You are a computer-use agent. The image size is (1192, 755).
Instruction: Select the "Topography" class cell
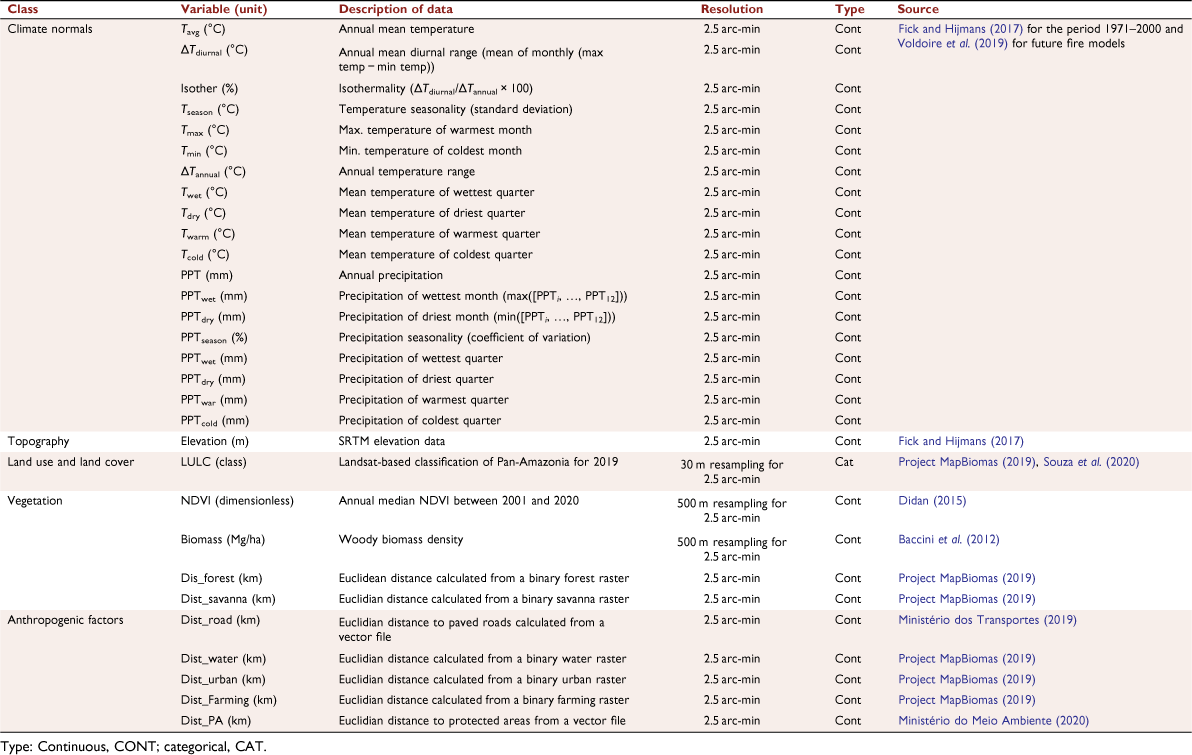38,441
